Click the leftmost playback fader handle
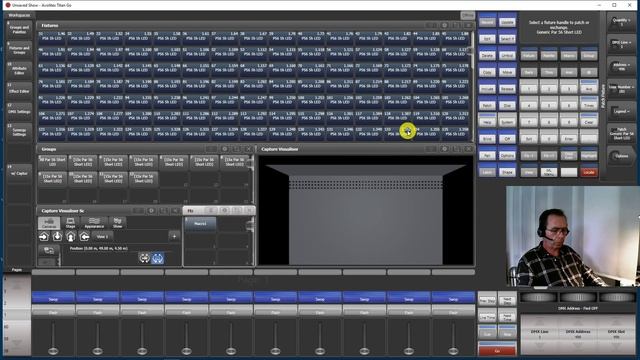The width and height of the screenshot is (640, 360). click(x=53, y=351)
